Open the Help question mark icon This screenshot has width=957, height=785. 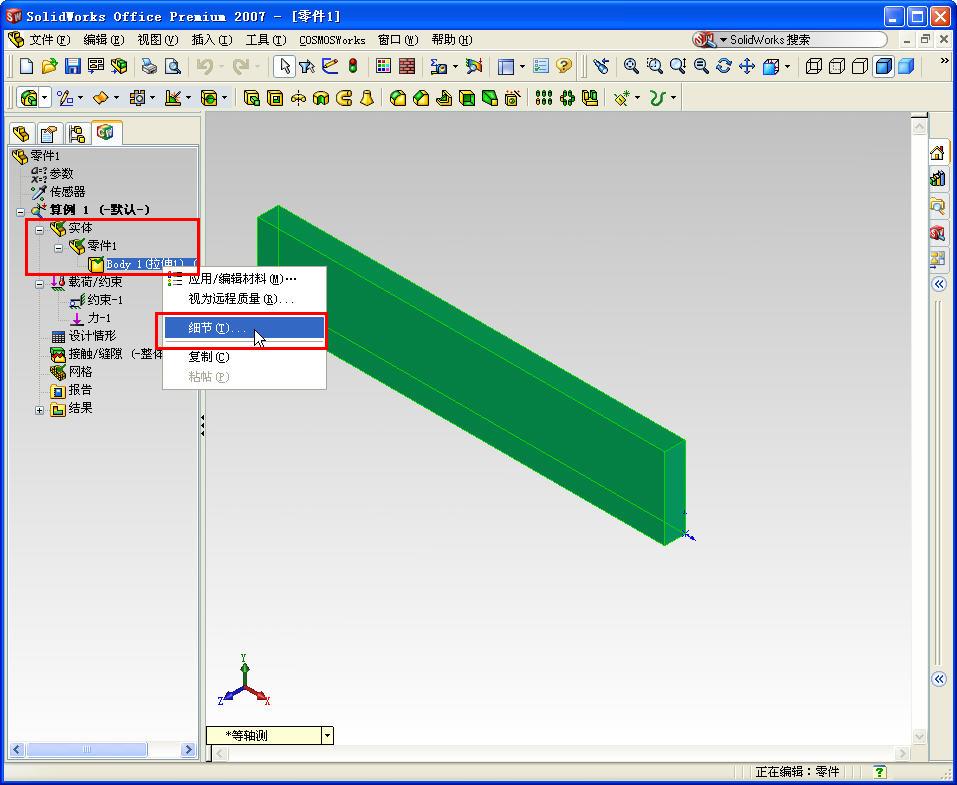564,66
